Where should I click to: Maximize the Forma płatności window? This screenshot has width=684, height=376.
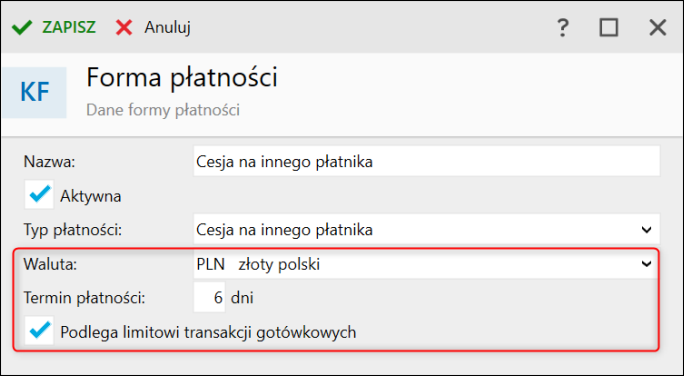point(609,27)
